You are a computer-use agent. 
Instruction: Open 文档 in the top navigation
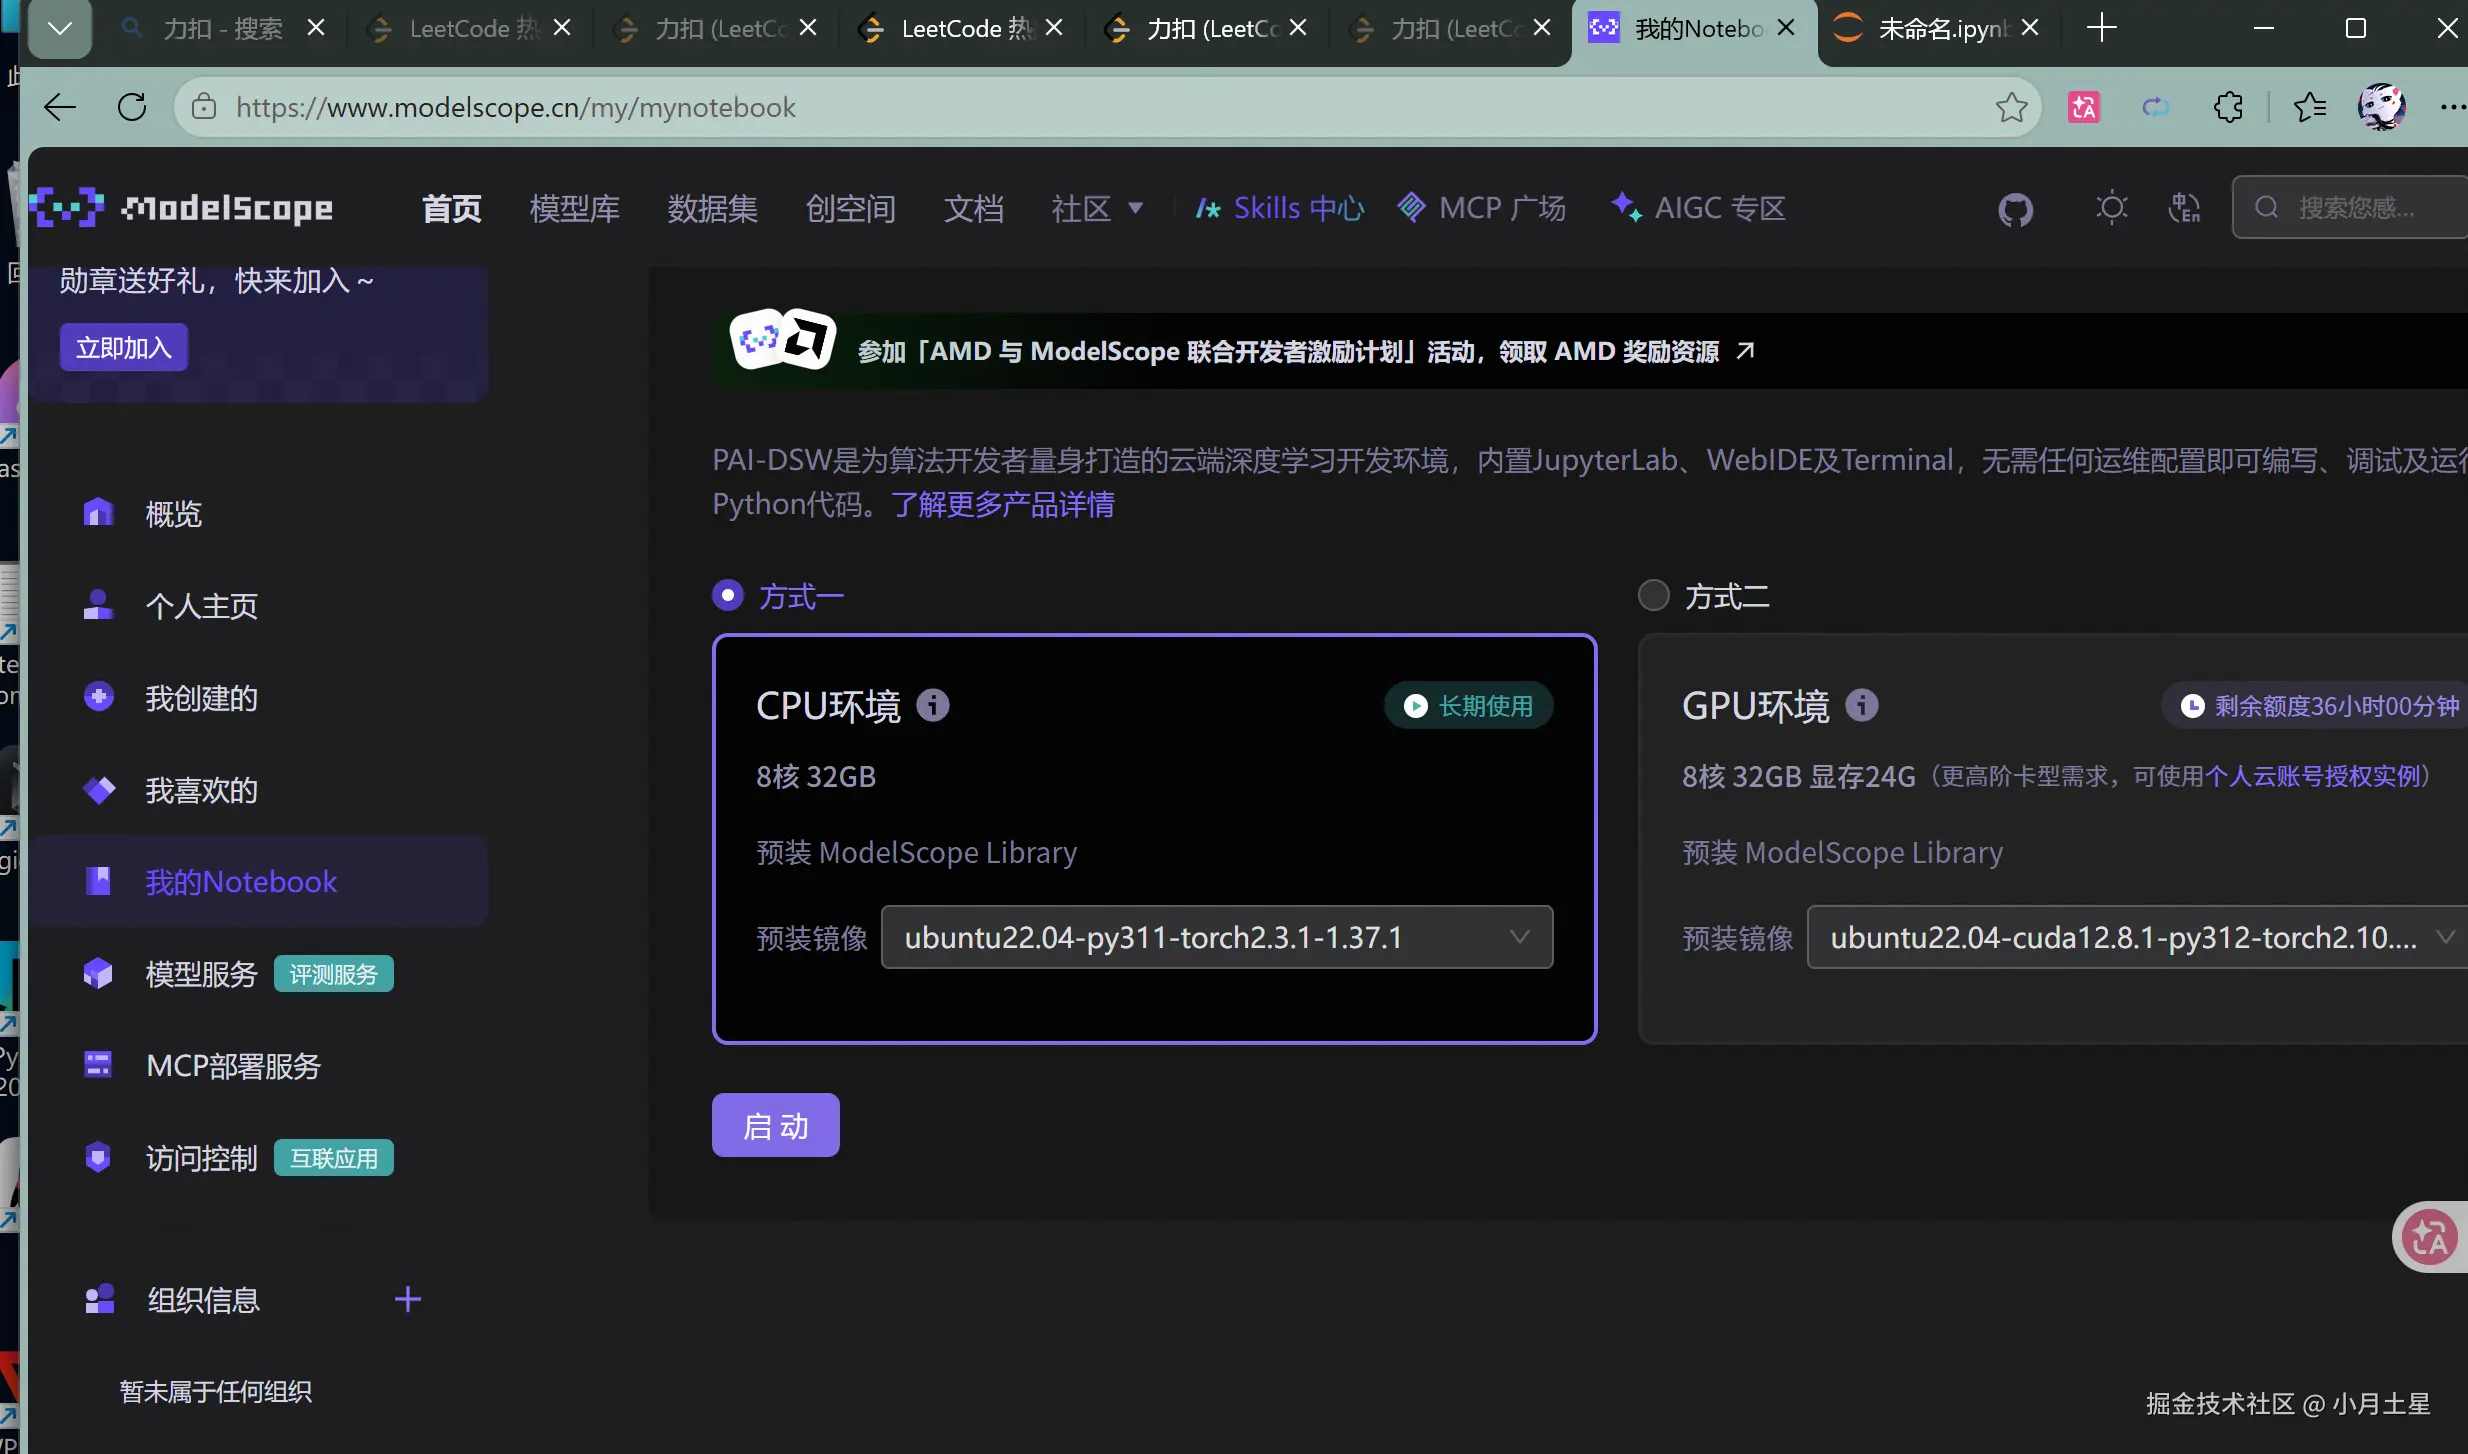(x=974, y=208)
